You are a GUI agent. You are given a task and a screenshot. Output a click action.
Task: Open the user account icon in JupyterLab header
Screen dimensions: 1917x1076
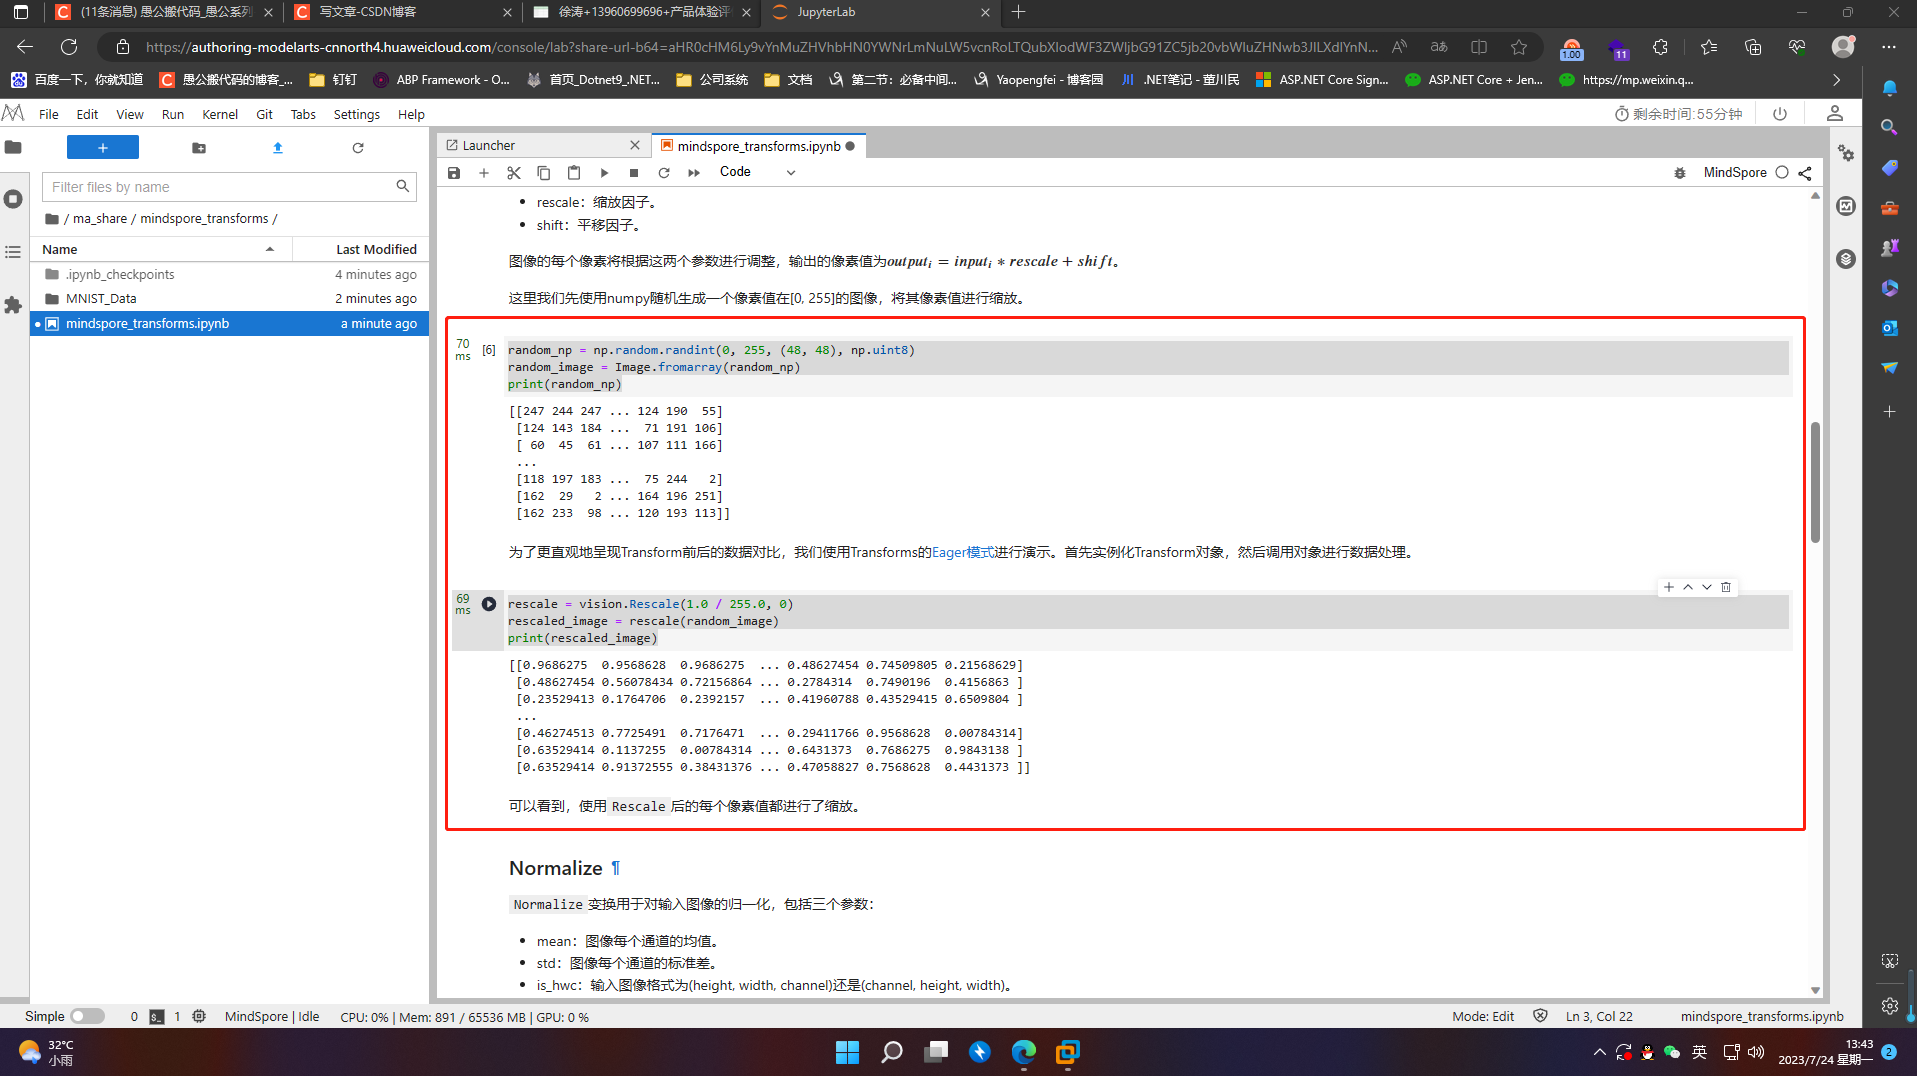1835,113
